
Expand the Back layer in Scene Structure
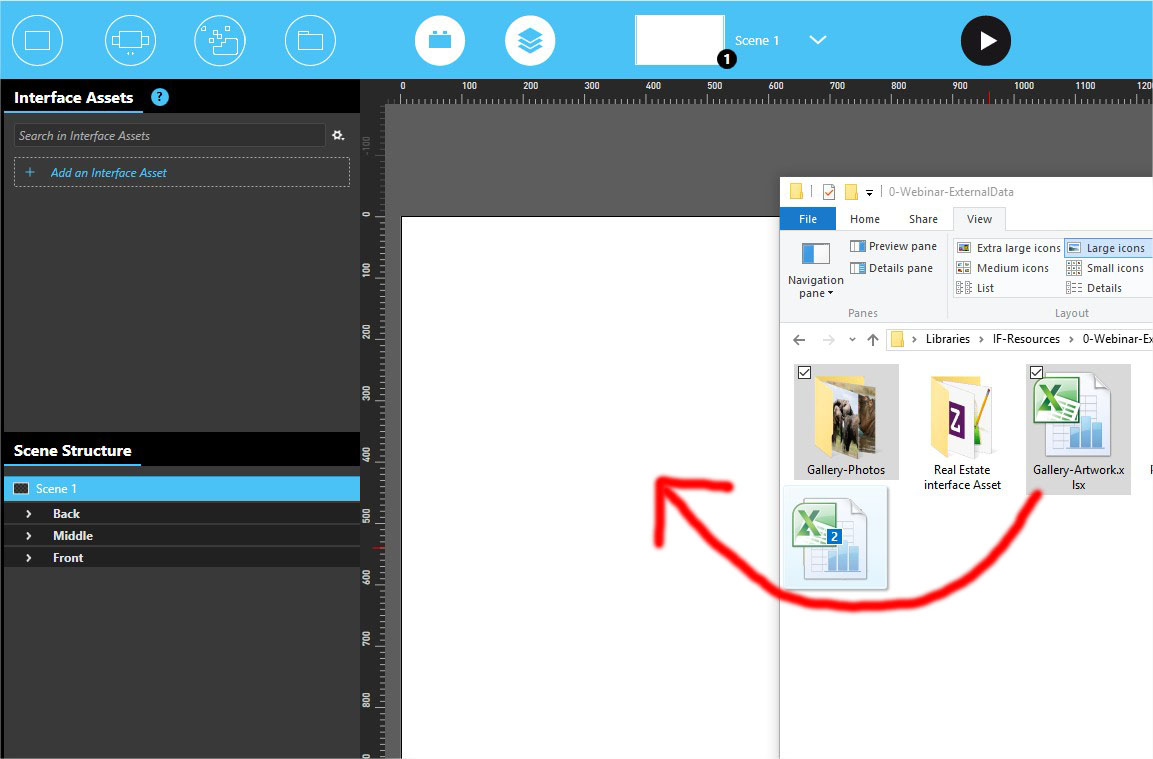pos(29,514)
